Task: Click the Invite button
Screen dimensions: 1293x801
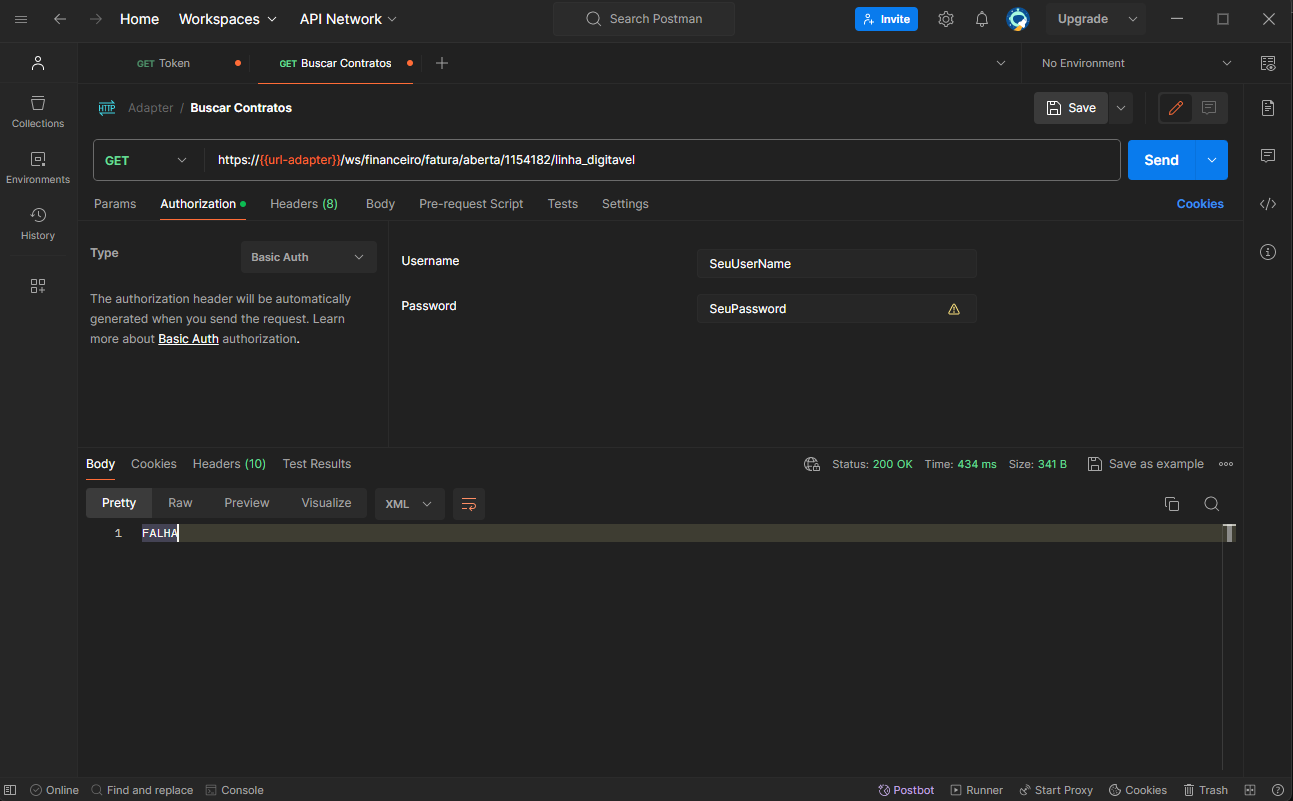Action: tap(886, 19)
